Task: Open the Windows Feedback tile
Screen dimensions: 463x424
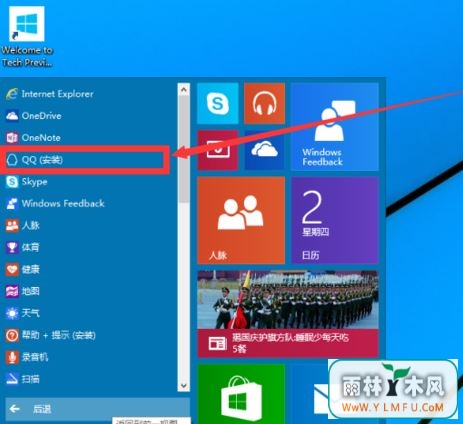Action: 335,127
